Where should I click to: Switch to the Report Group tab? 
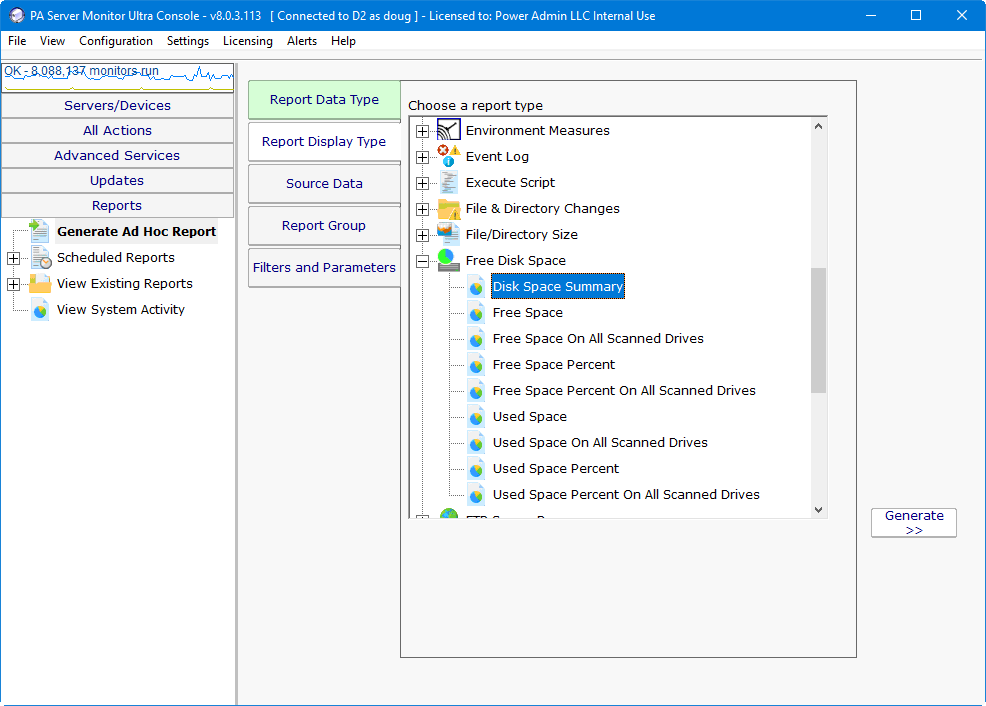(x=324, y=226)
